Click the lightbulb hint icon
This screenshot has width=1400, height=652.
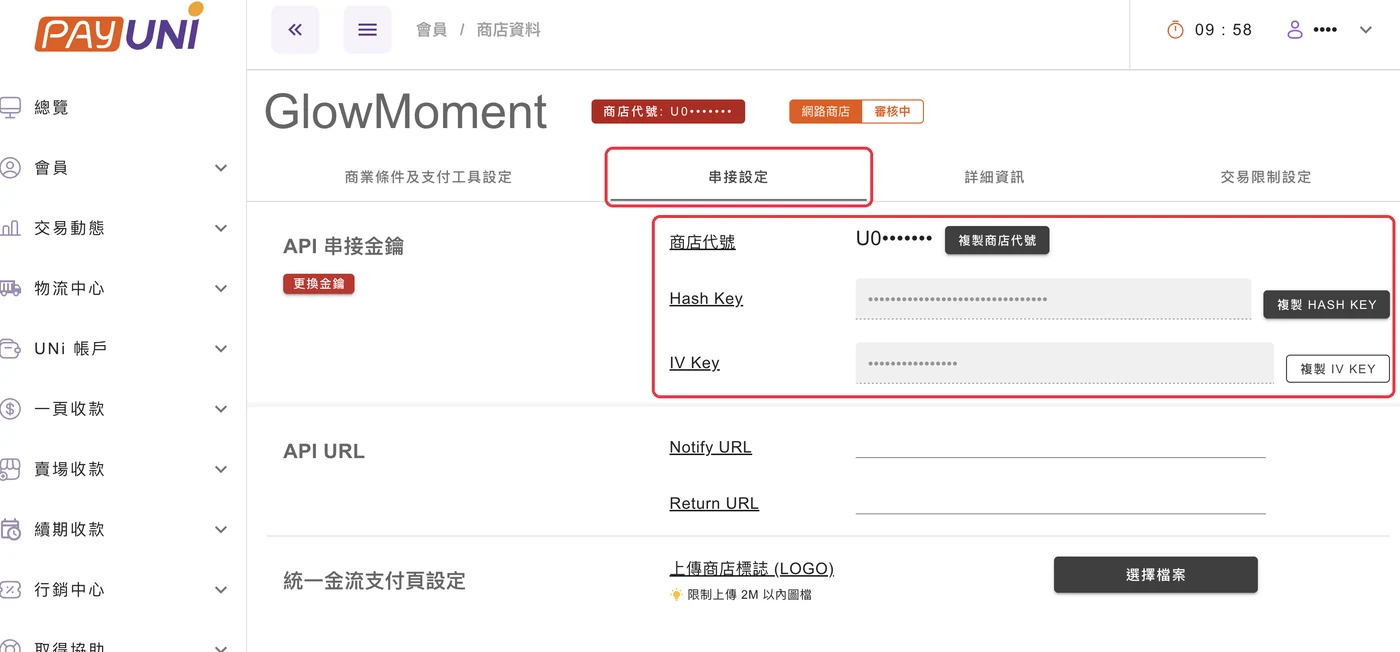coord(676,595)
